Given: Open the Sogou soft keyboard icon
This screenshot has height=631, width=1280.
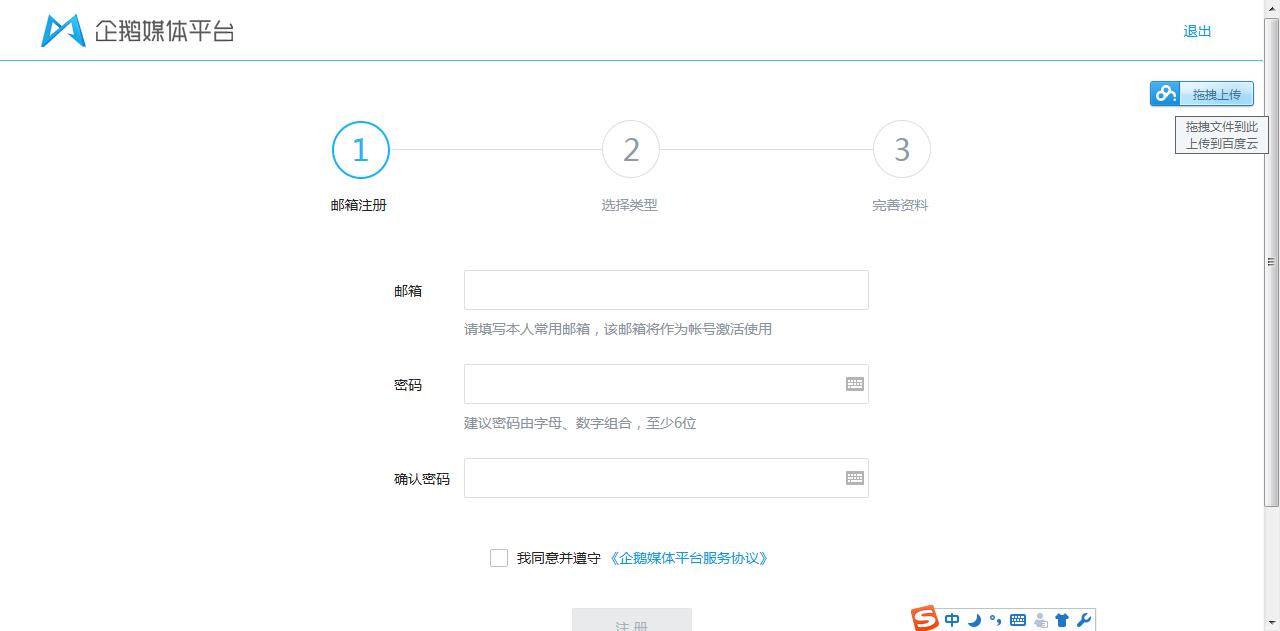Looking at the screenshot, I should [x=1018, y=619].
